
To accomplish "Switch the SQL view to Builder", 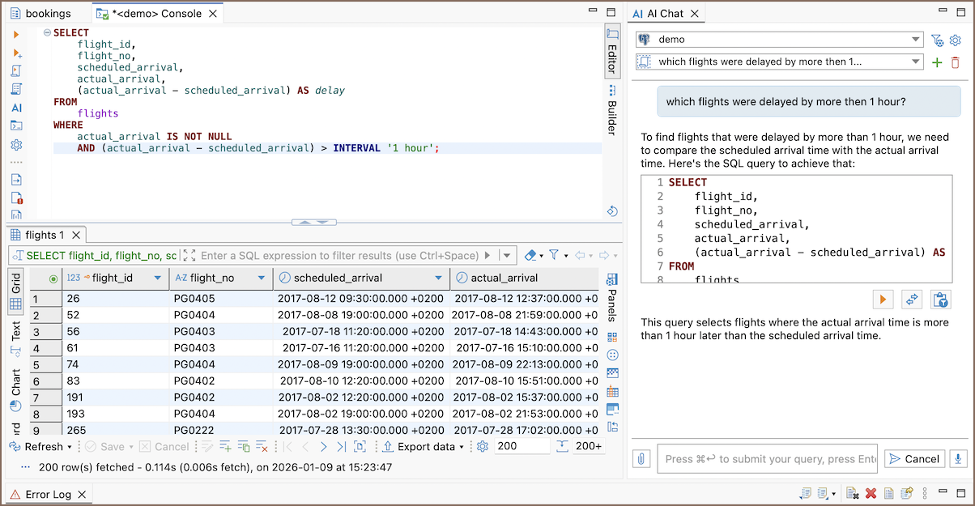I will [x=612, y=110].
